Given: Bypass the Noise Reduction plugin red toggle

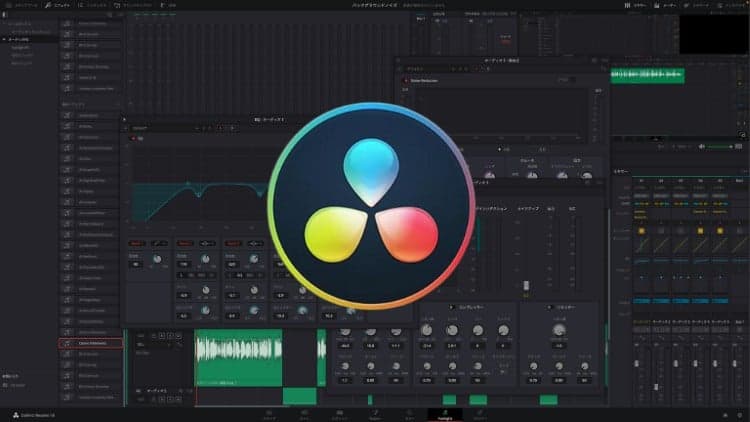Looking at the screenshot, I should click(406, 80).
